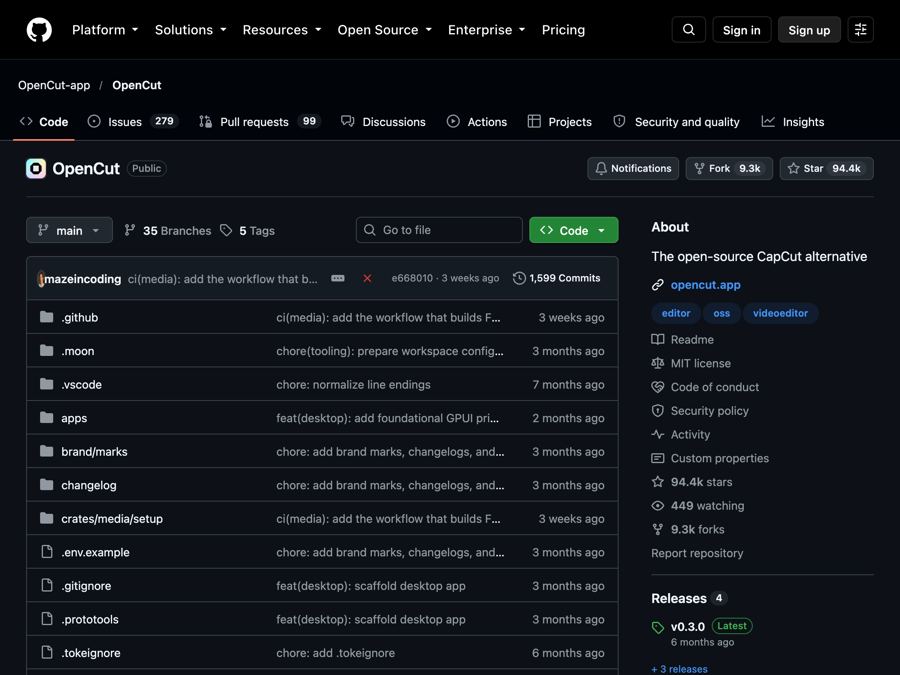Click the Custom properties note icon
The image size is (900, 675).
pyautogui.click(x=658, y=458)
